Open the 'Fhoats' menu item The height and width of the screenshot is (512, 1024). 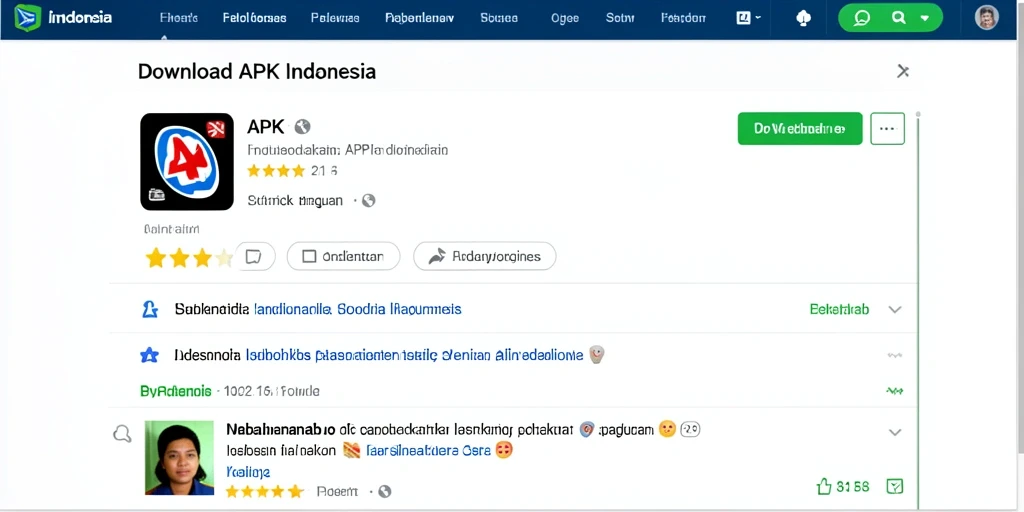178,18
